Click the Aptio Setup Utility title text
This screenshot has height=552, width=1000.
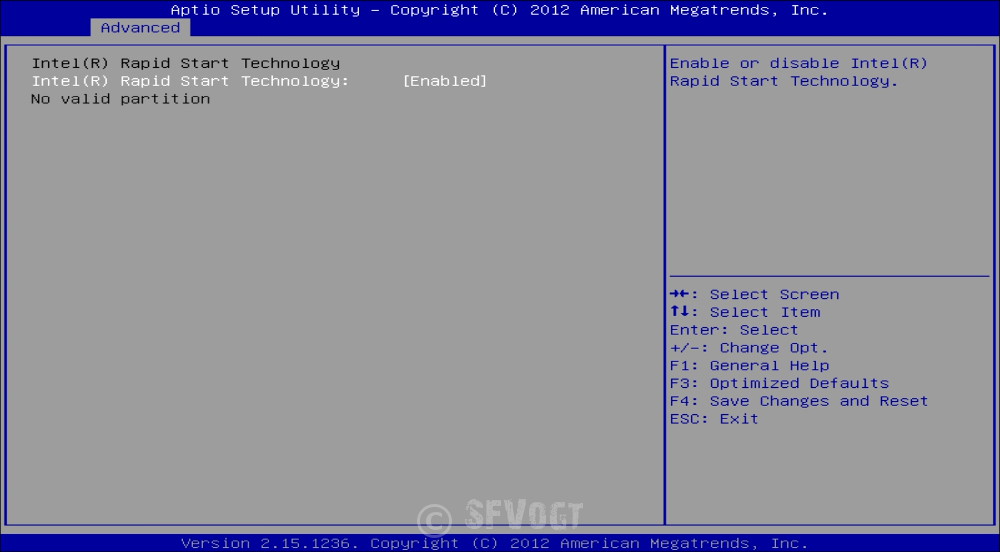click(x=499, y=10)
